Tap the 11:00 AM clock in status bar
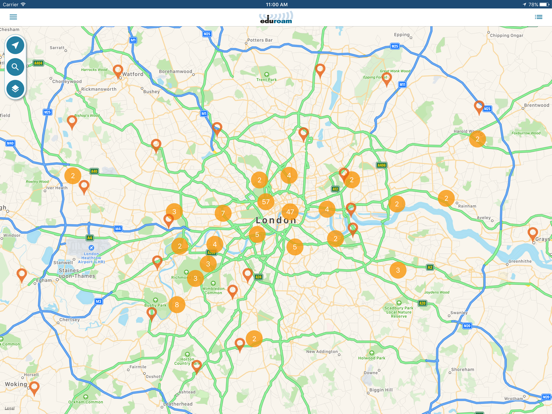The image size is (552, 414). (x=276, y=4)
